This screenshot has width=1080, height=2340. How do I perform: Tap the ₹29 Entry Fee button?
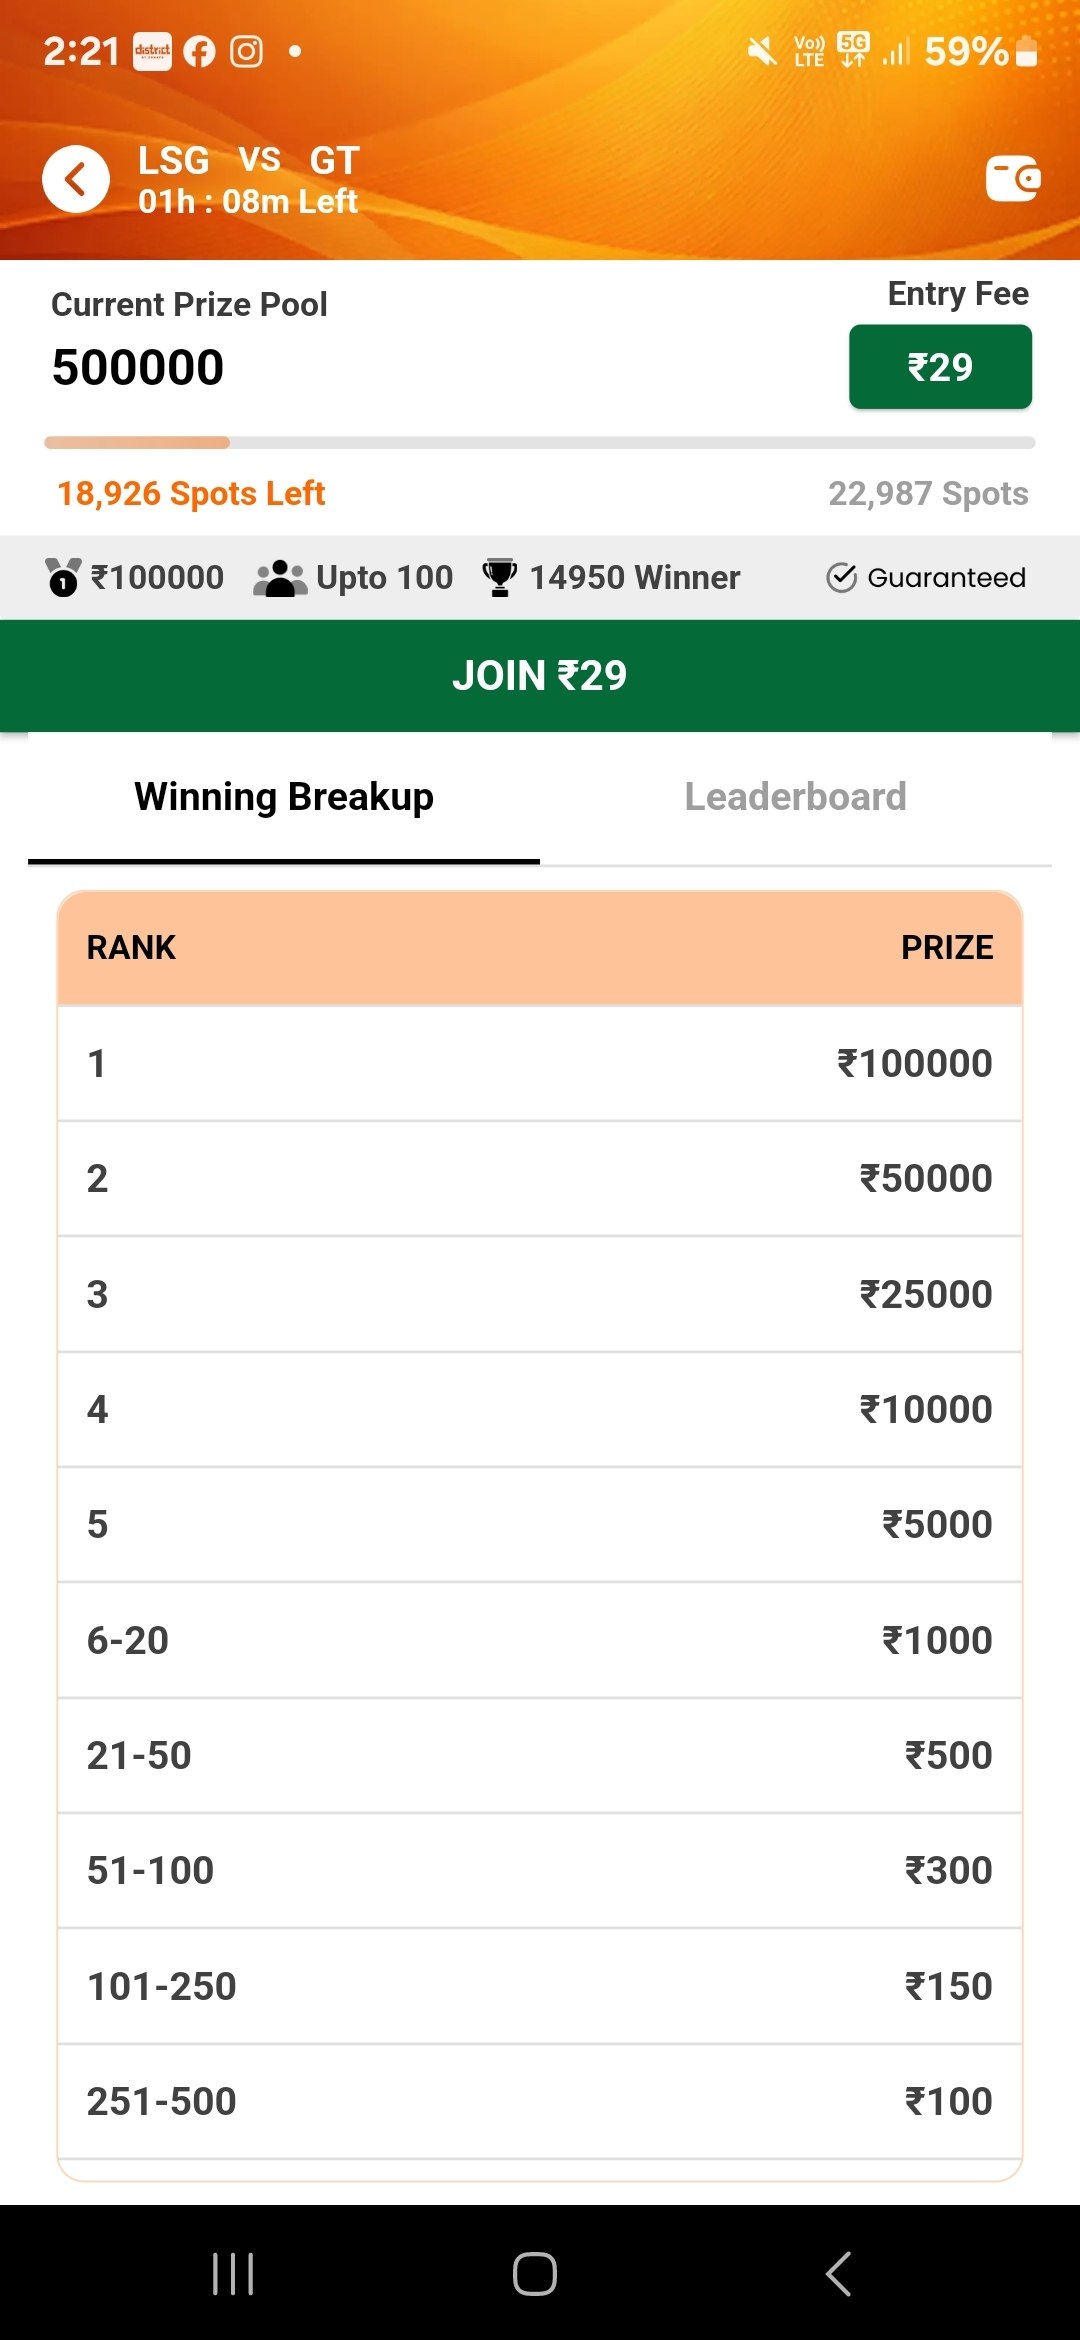click(x=939, y=367)
